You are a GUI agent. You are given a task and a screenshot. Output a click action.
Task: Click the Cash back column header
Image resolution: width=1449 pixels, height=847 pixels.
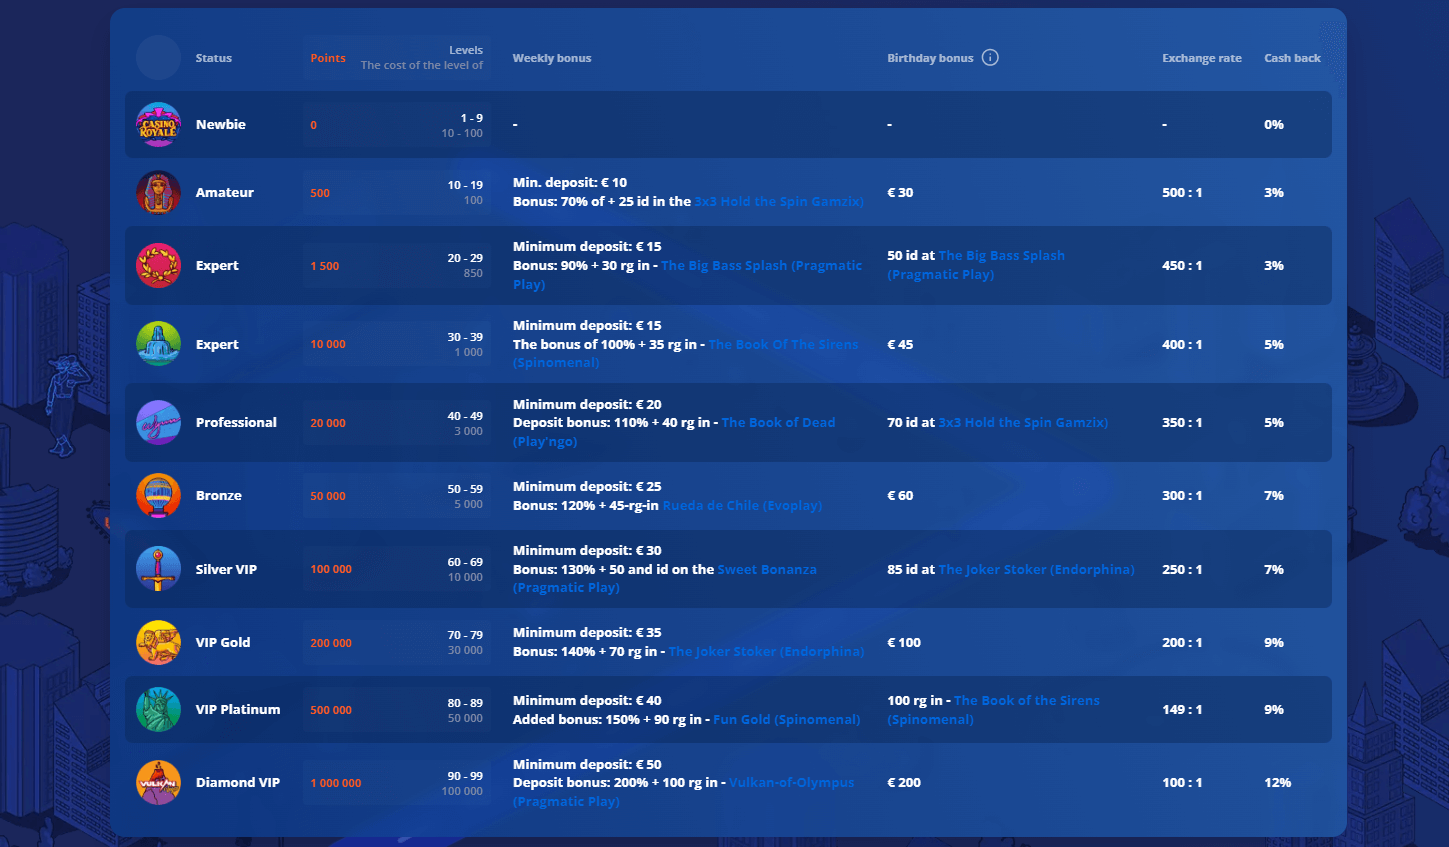click(1292, 58)
